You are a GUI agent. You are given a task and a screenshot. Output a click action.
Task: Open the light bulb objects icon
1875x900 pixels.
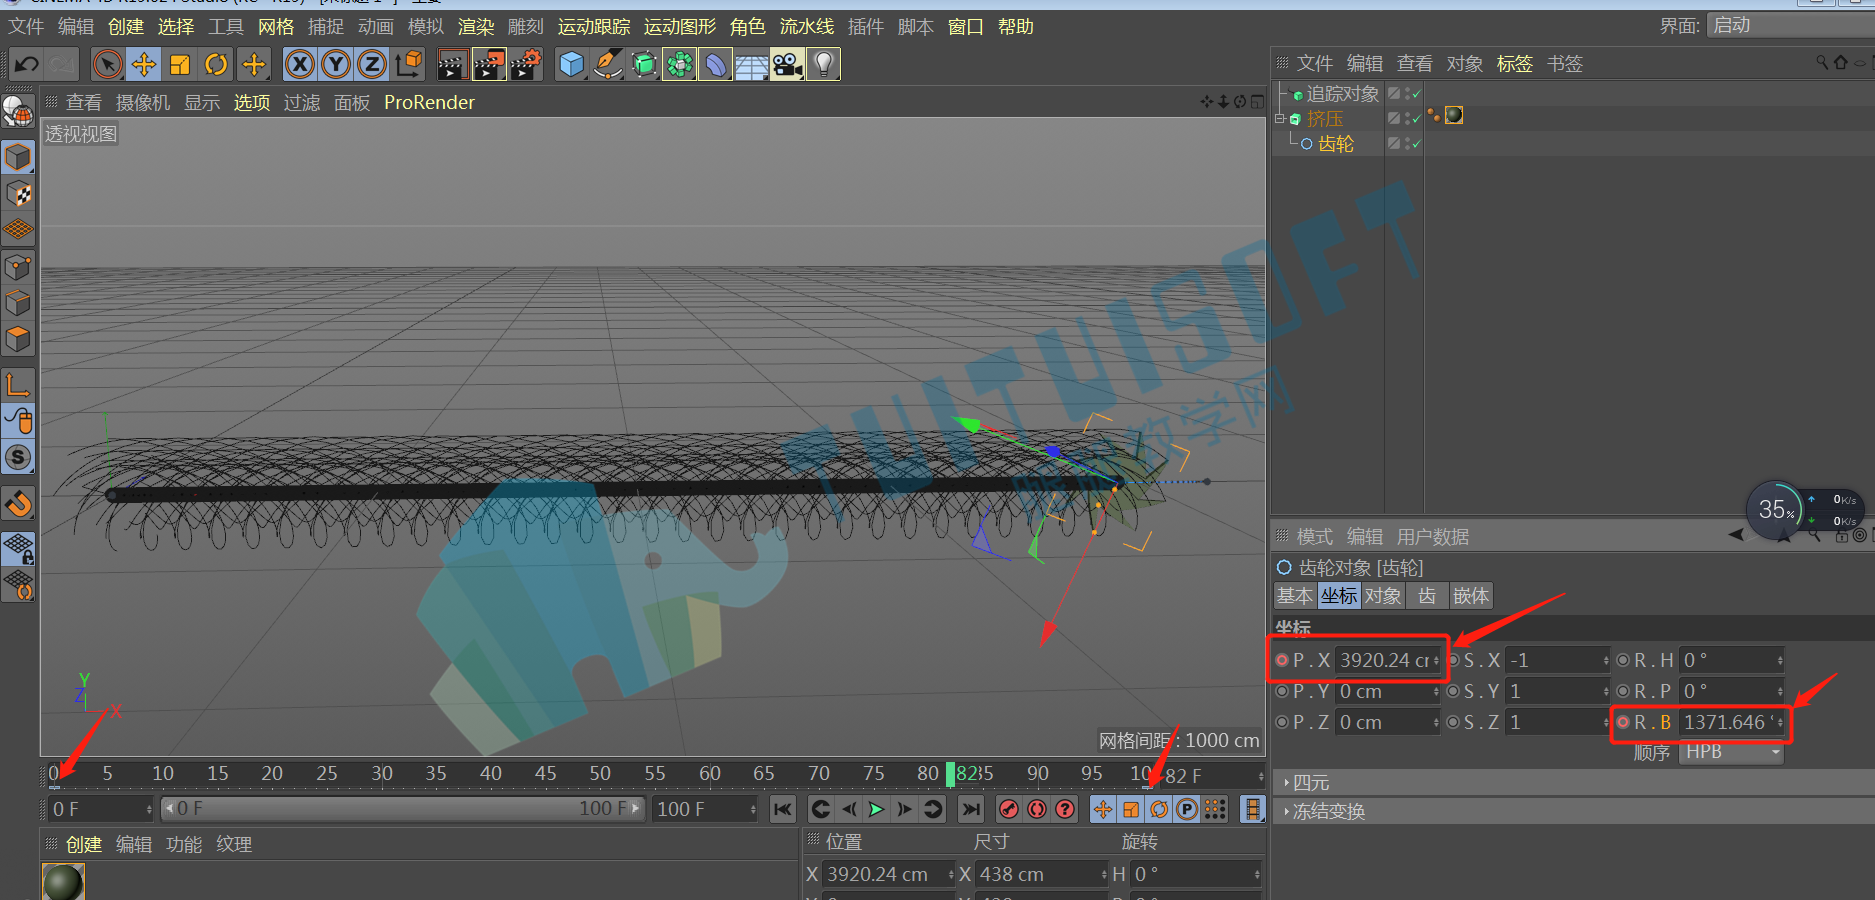(x=823, y=65)
